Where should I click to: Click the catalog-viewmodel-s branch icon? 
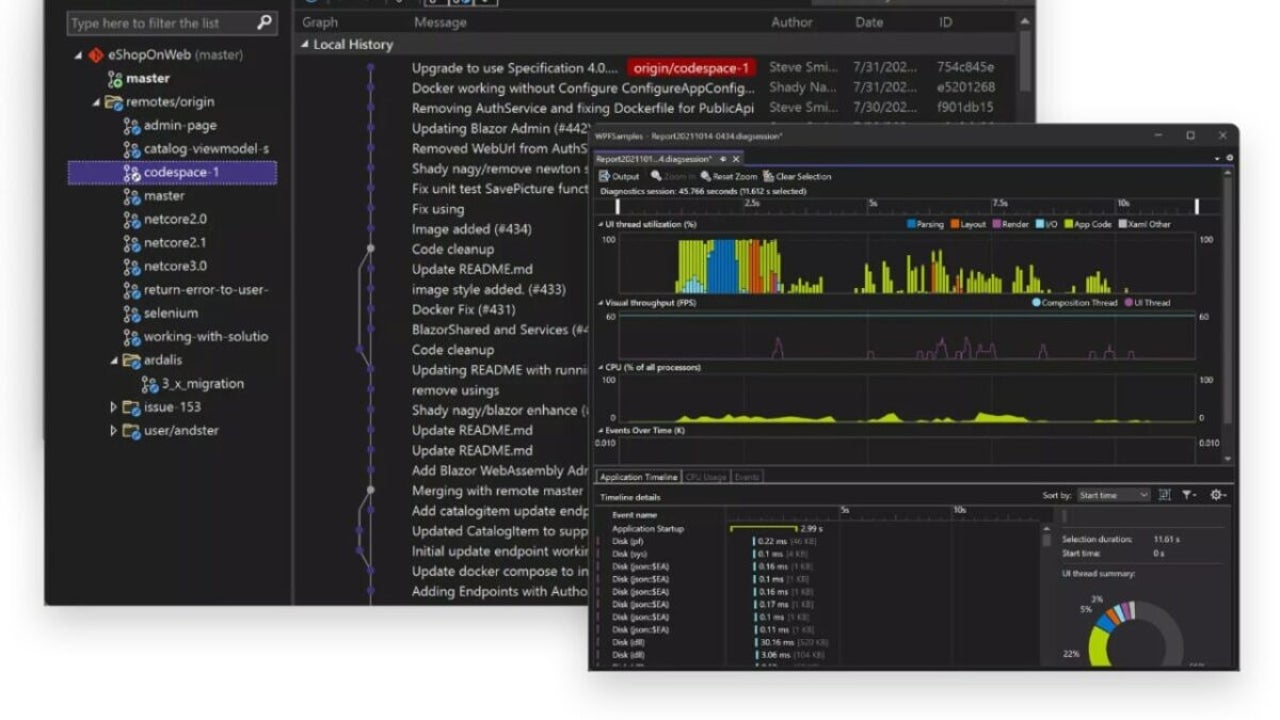point(131,149)
